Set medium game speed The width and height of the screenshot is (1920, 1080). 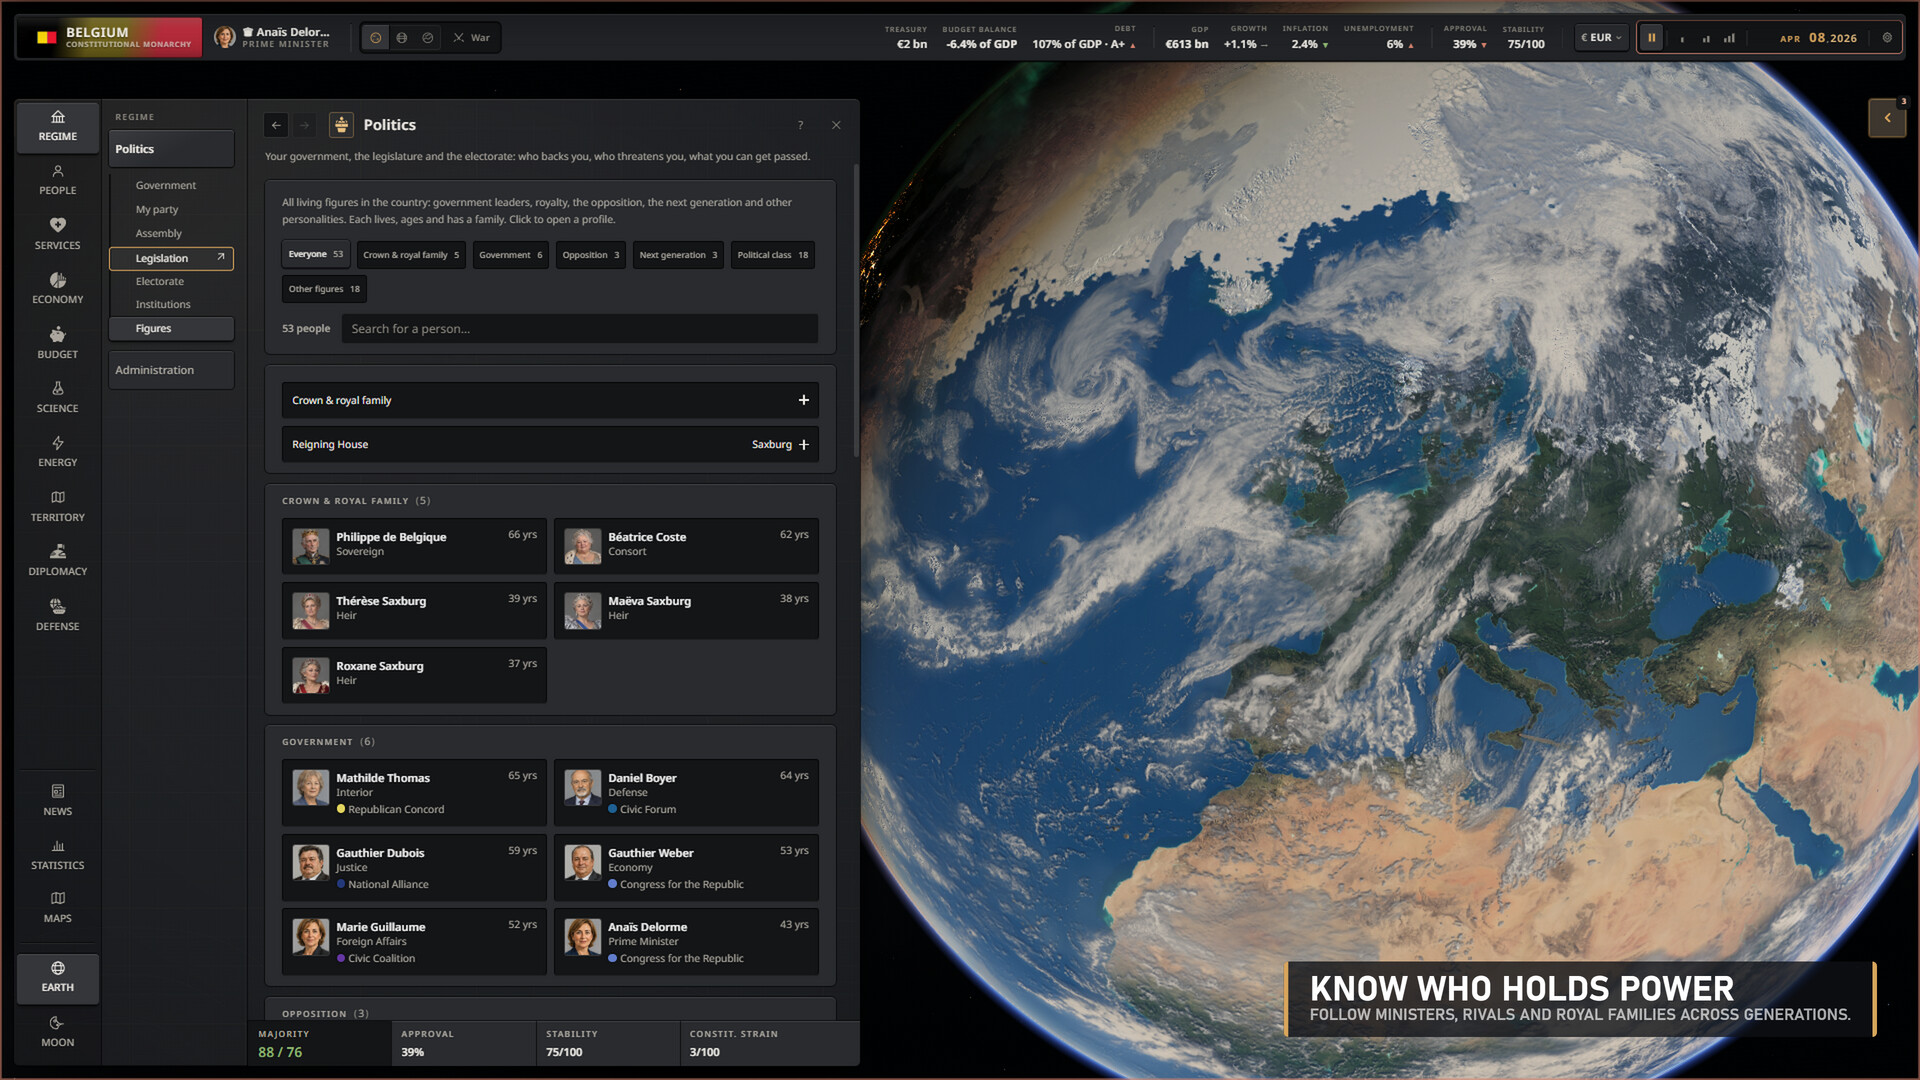tap(1706, 39)
